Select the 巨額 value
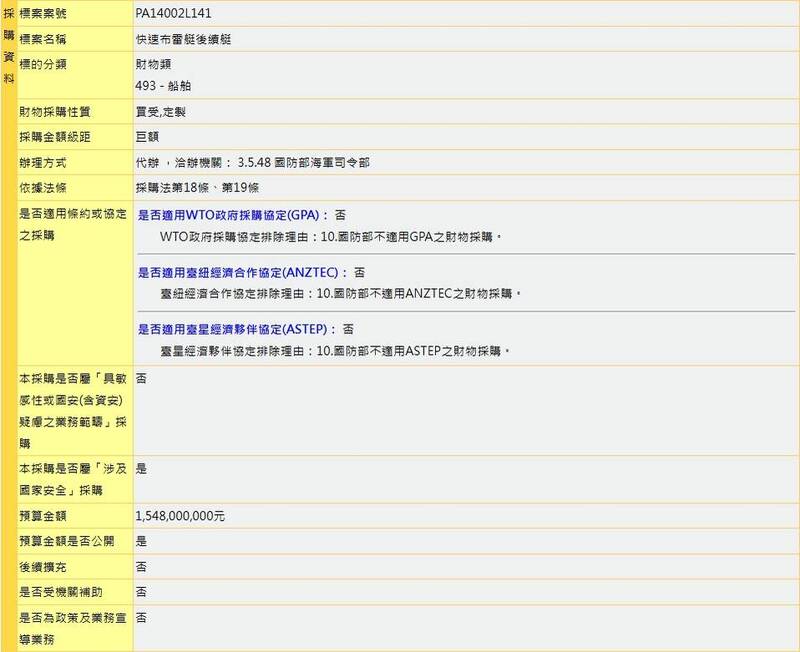Image resolution: width=800 pixels, height=652 pixels. (x=147, y=137)
